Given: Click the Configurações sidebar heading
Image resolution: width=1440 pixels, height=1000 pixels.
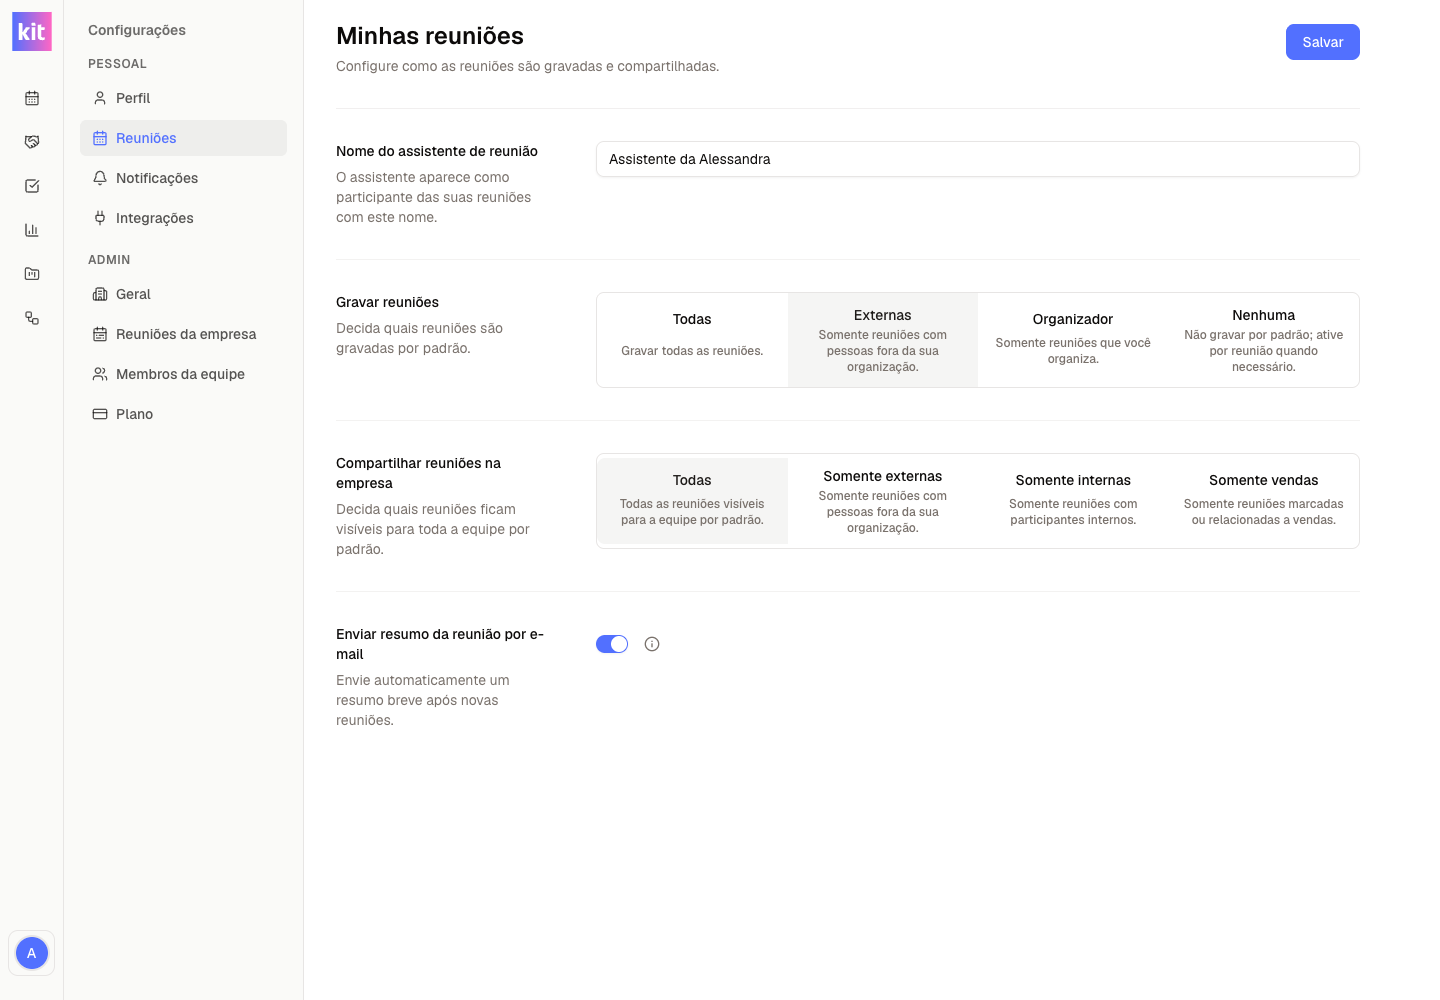Looking at the screenshot, I should pos(137,30).
